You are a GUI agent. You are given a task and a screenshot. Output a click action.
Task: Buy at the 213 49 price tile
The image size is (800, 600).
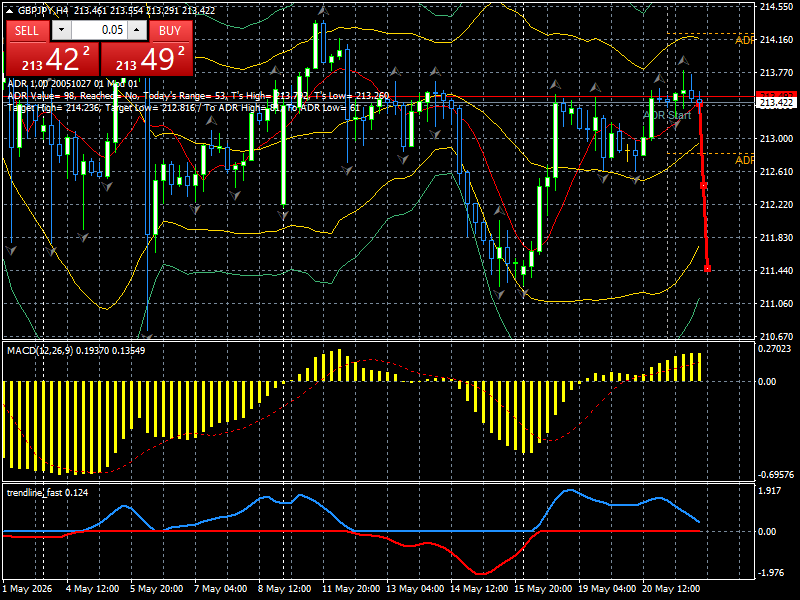click(146, 59)
